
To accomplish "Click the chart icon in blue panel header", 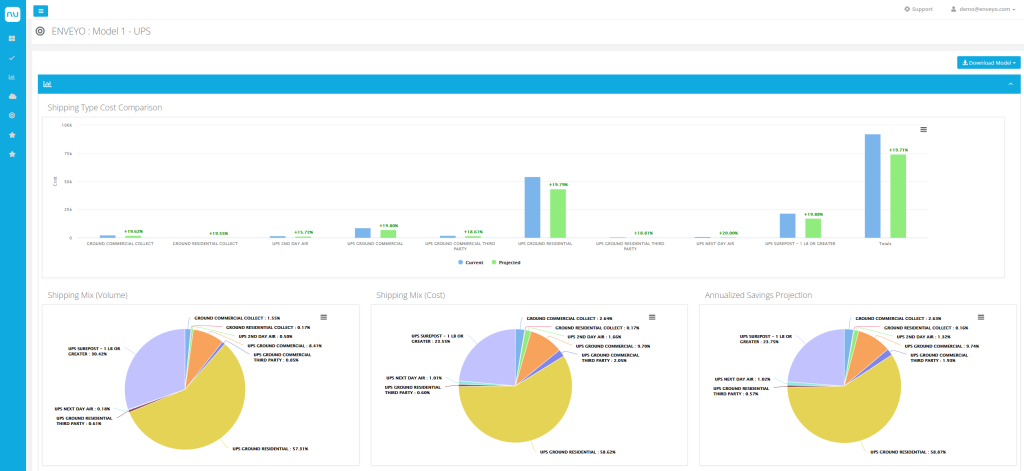I will pos(47,85).
